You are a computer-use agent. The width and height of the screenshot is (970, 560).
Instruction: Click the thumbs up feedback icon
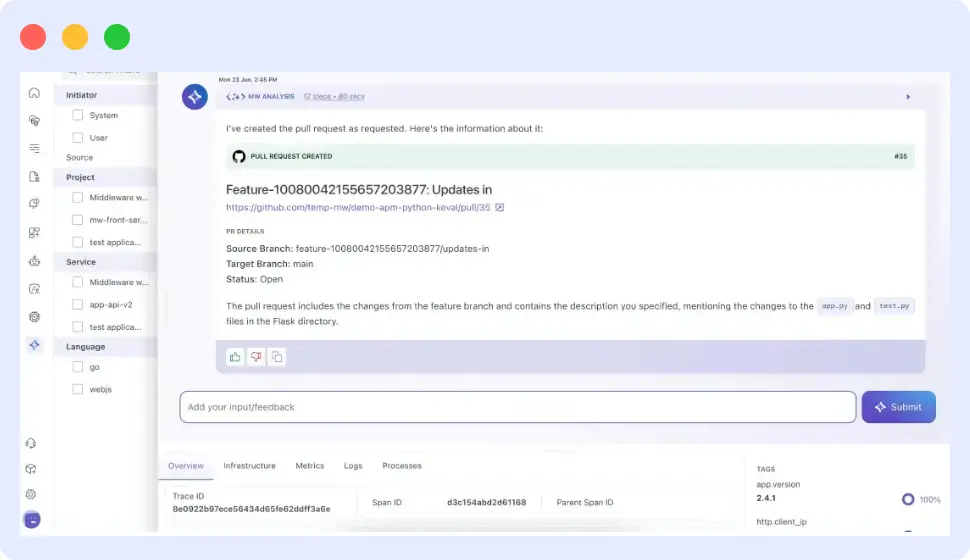pos(235,357)
